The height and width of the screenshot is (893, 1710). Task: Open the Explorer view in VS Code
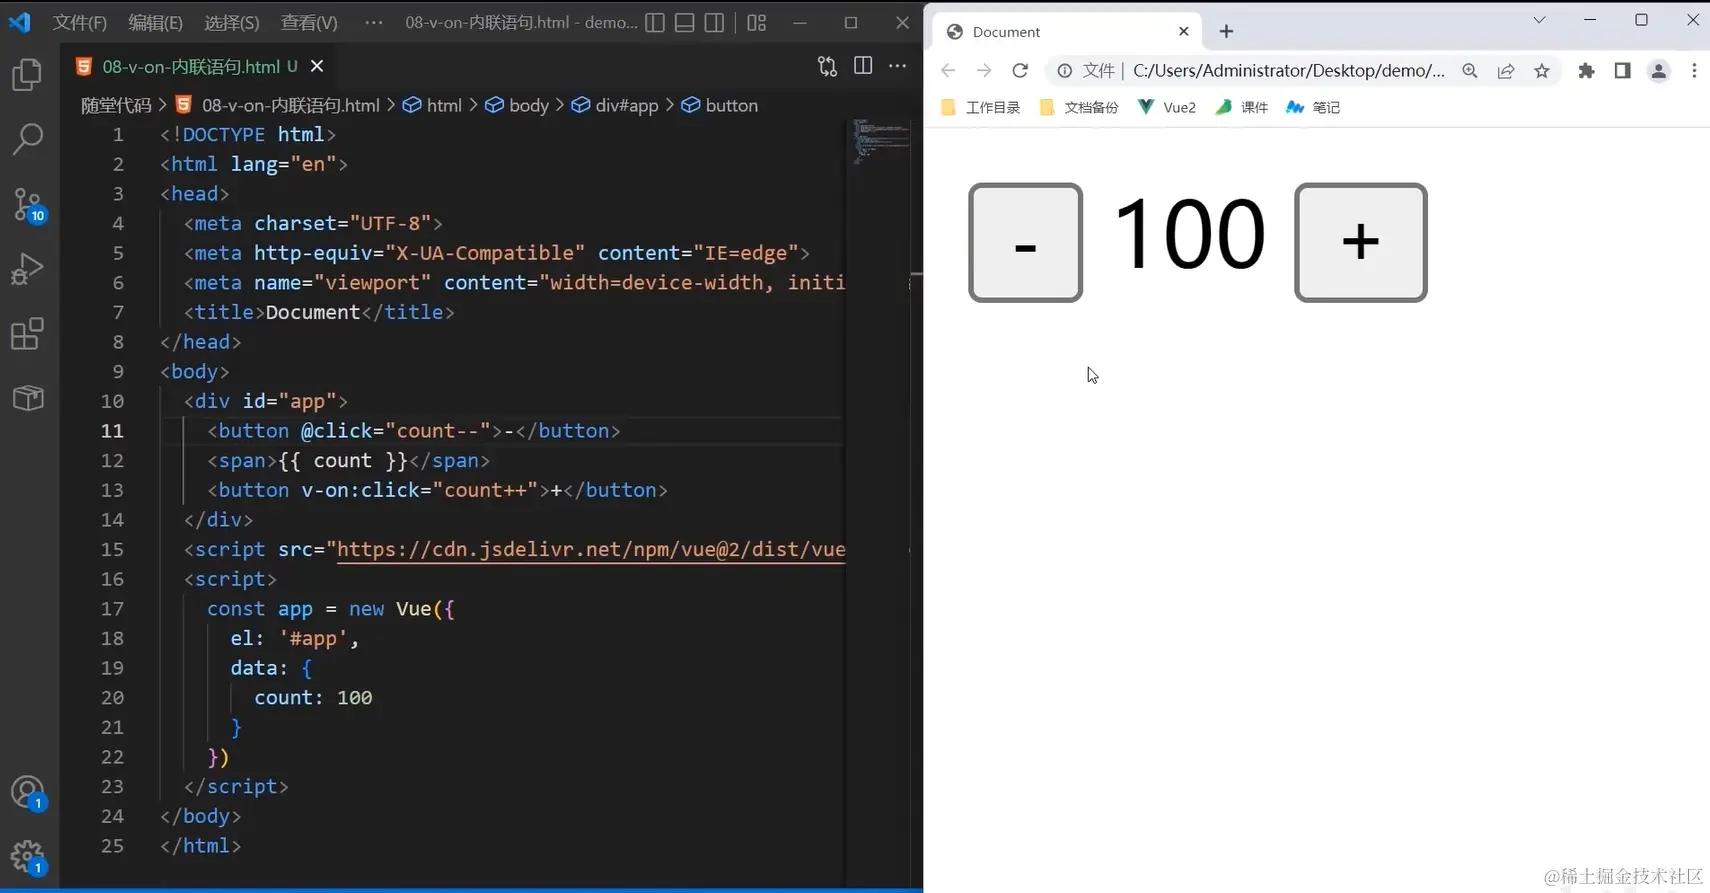pyautogui.click(x=27, y=75)
